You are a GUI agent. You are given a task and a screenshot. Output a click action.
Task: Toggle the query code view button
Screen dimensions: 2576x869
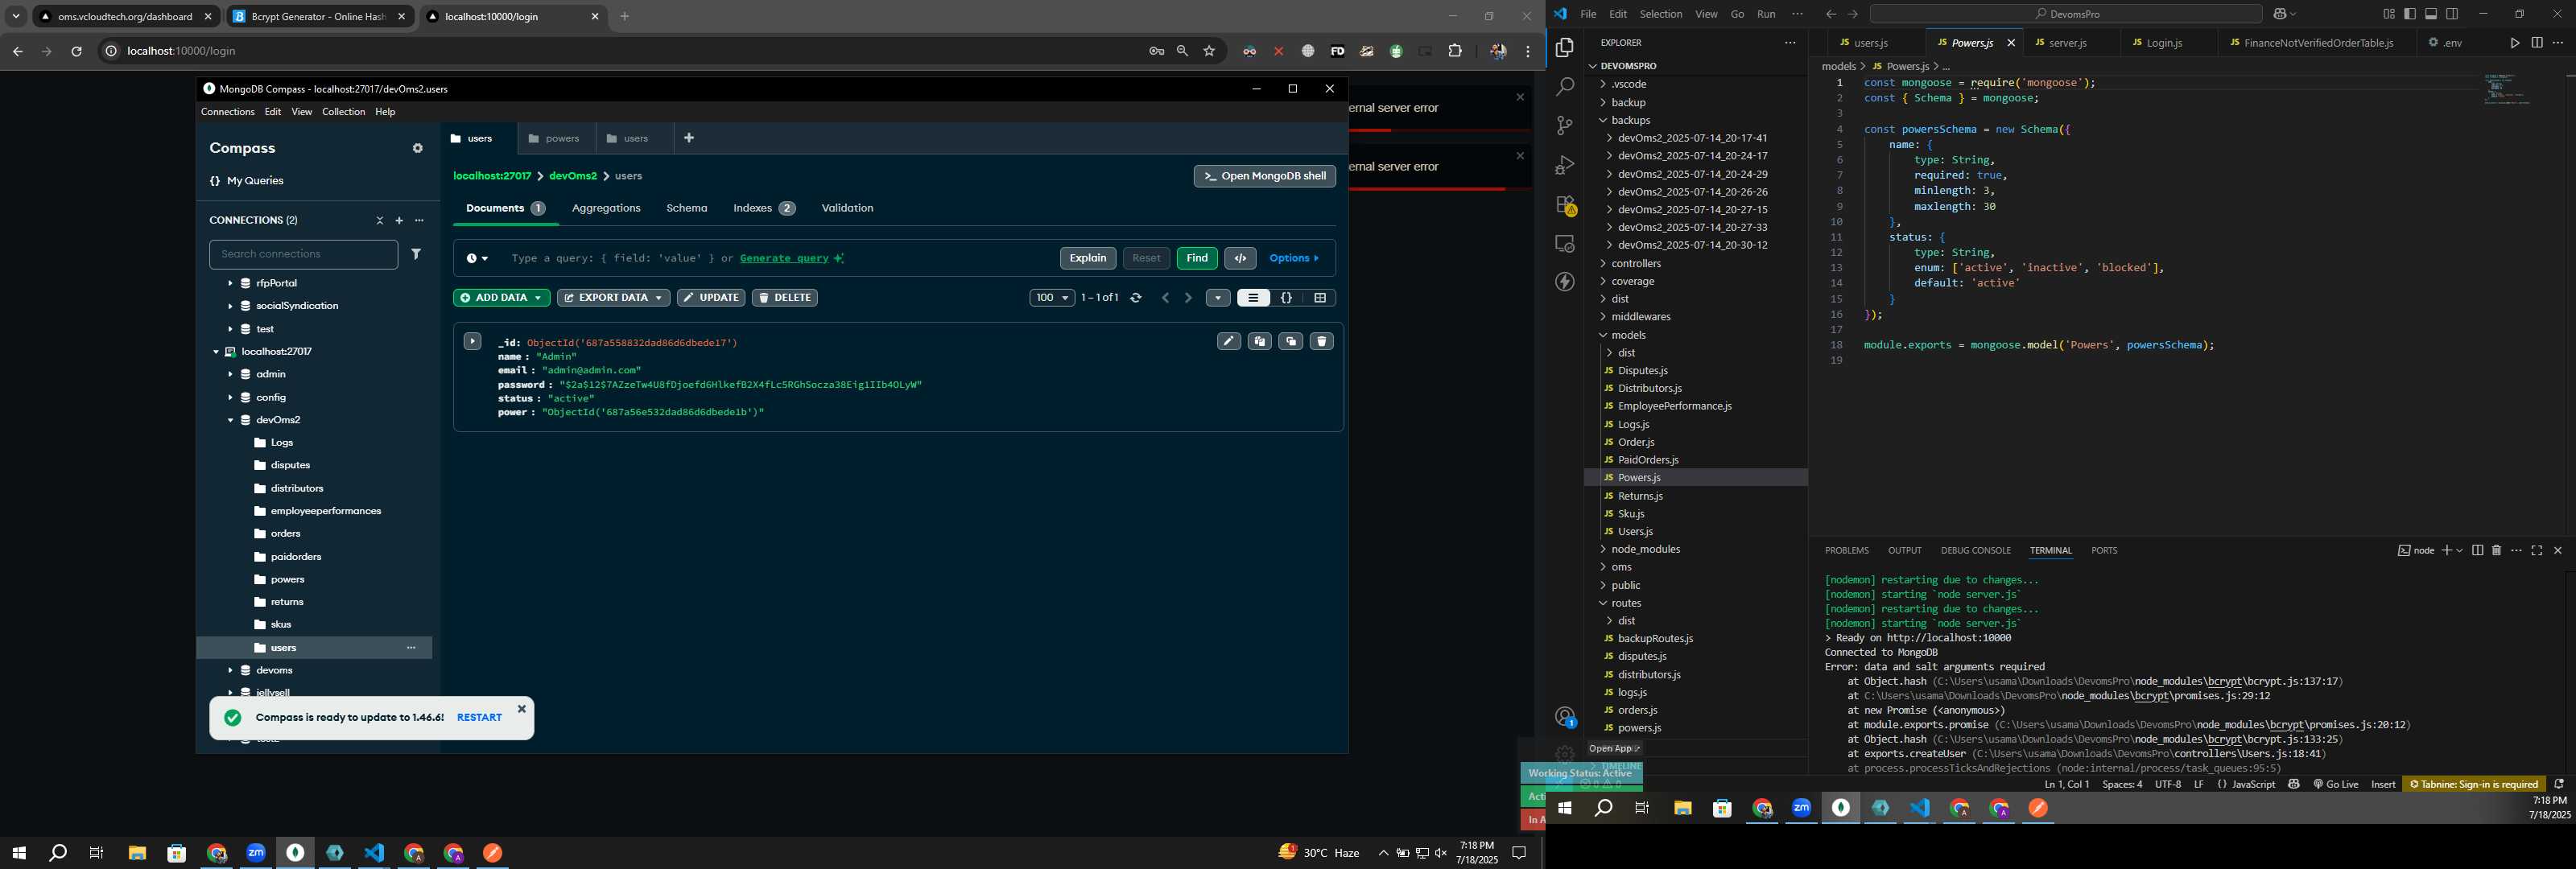click(1241, 258)
